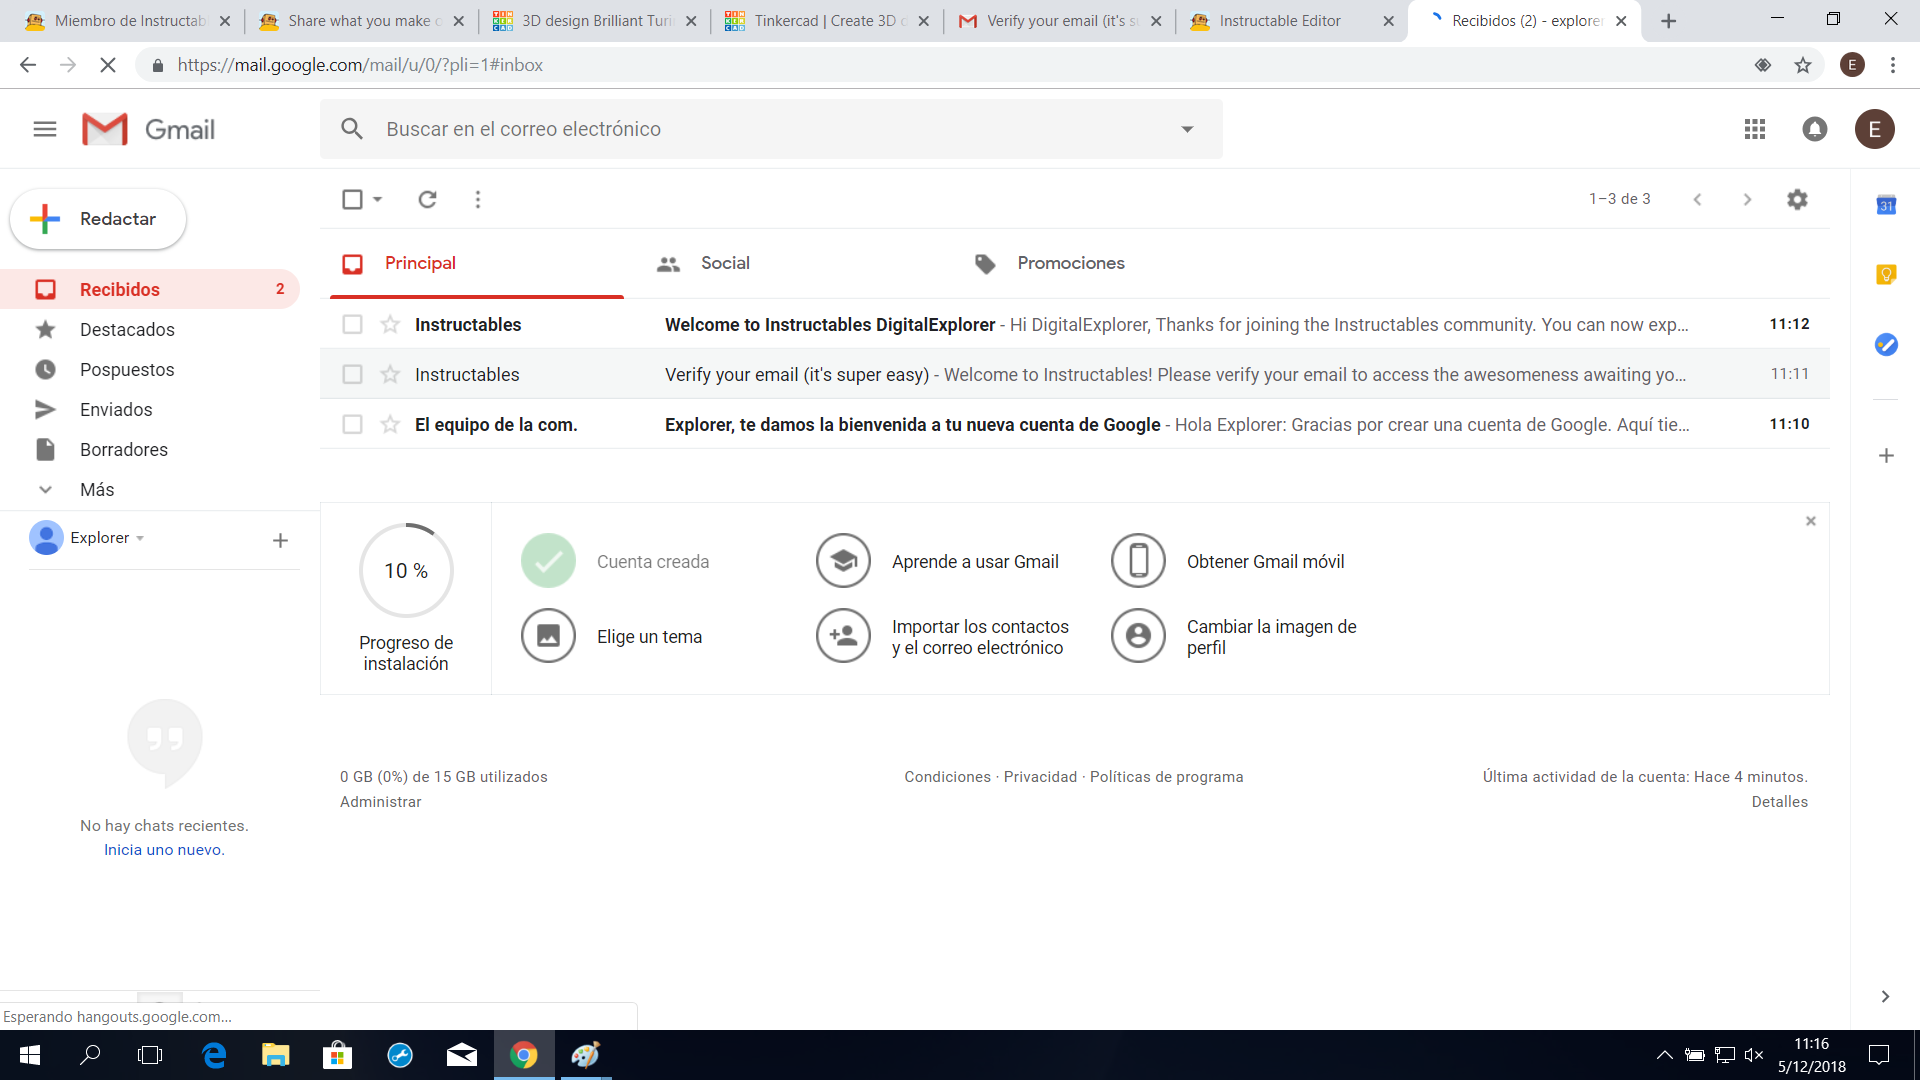Click the 10 % setup progress circle
Image resolution: width=1920 pixels, height=1080 pixels.
click(406, 570)
